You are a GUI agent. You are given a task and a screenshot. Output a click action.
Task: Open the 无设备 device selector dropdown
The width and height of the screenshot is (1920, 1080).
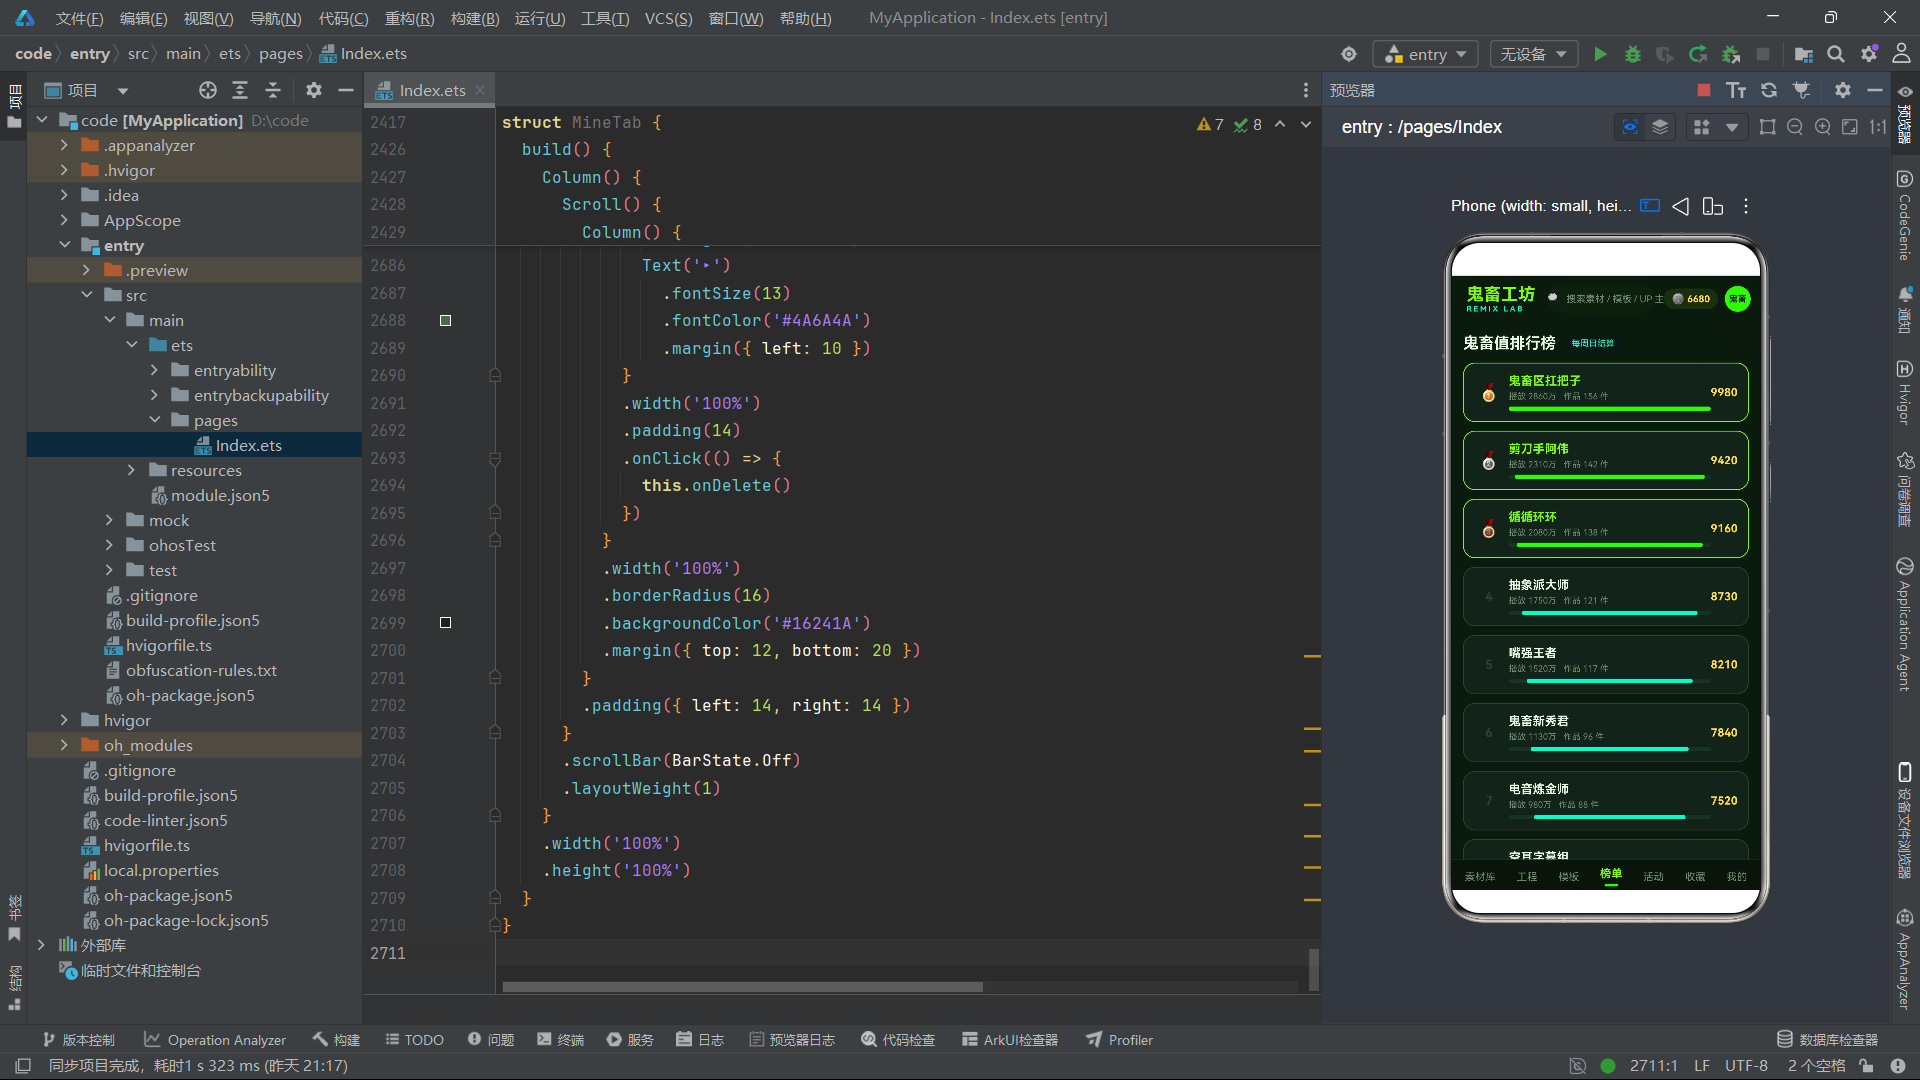tap(1533, 54)
